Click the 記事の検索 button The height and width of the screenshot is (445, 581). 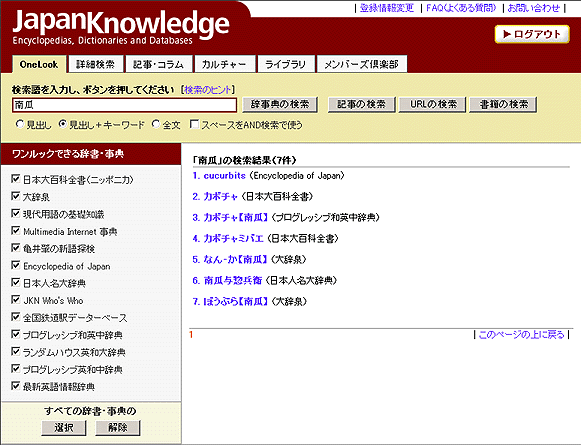(361, 104)
